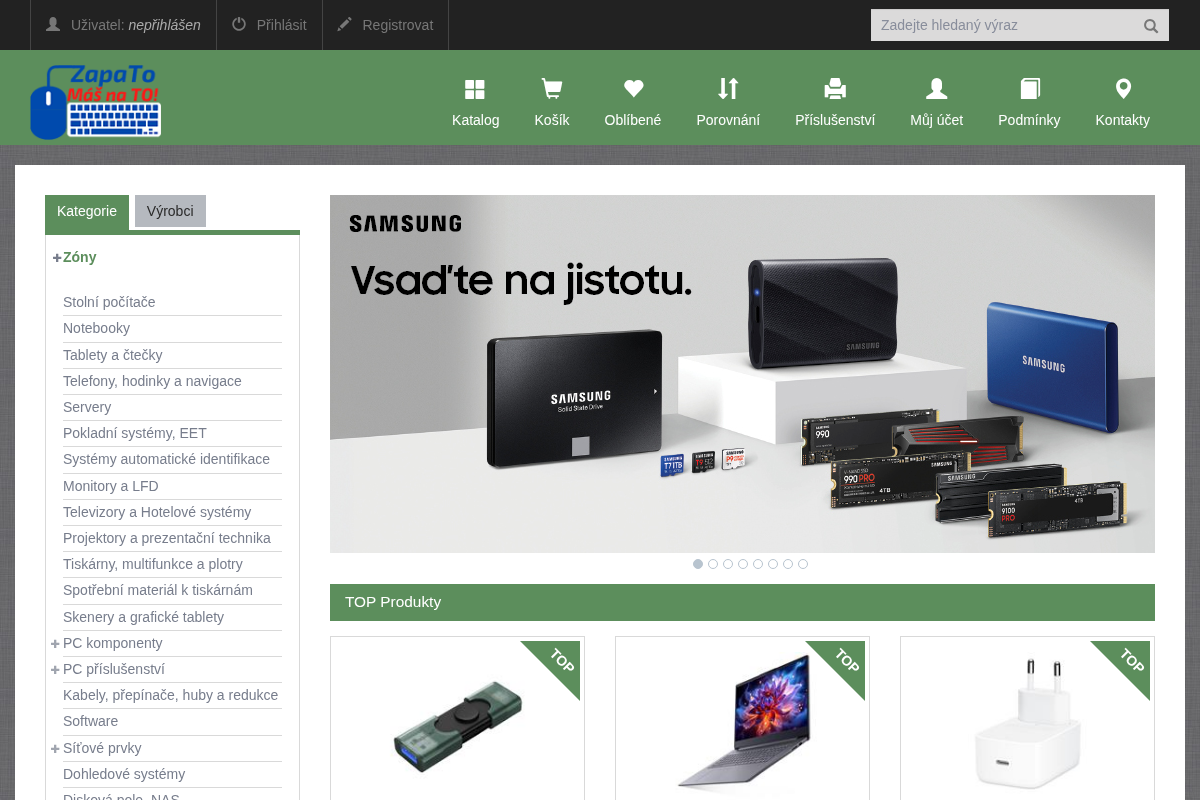
Task: Open the Oblíbené heart icon
Action: (x=633, y=89)
